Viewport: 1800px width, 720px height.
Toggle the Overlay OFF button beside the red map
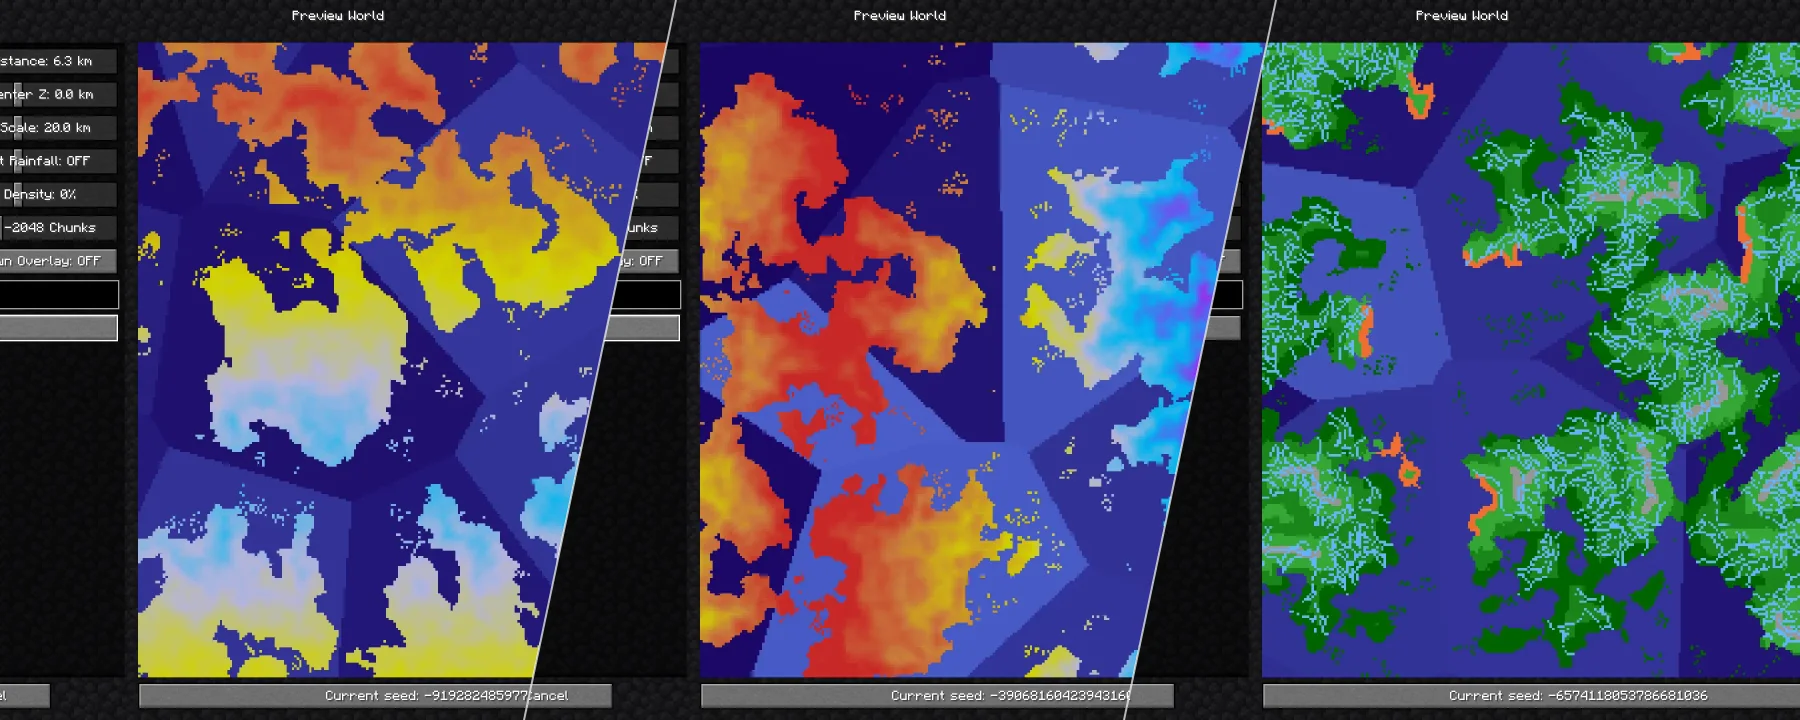[x=646, y=261]
